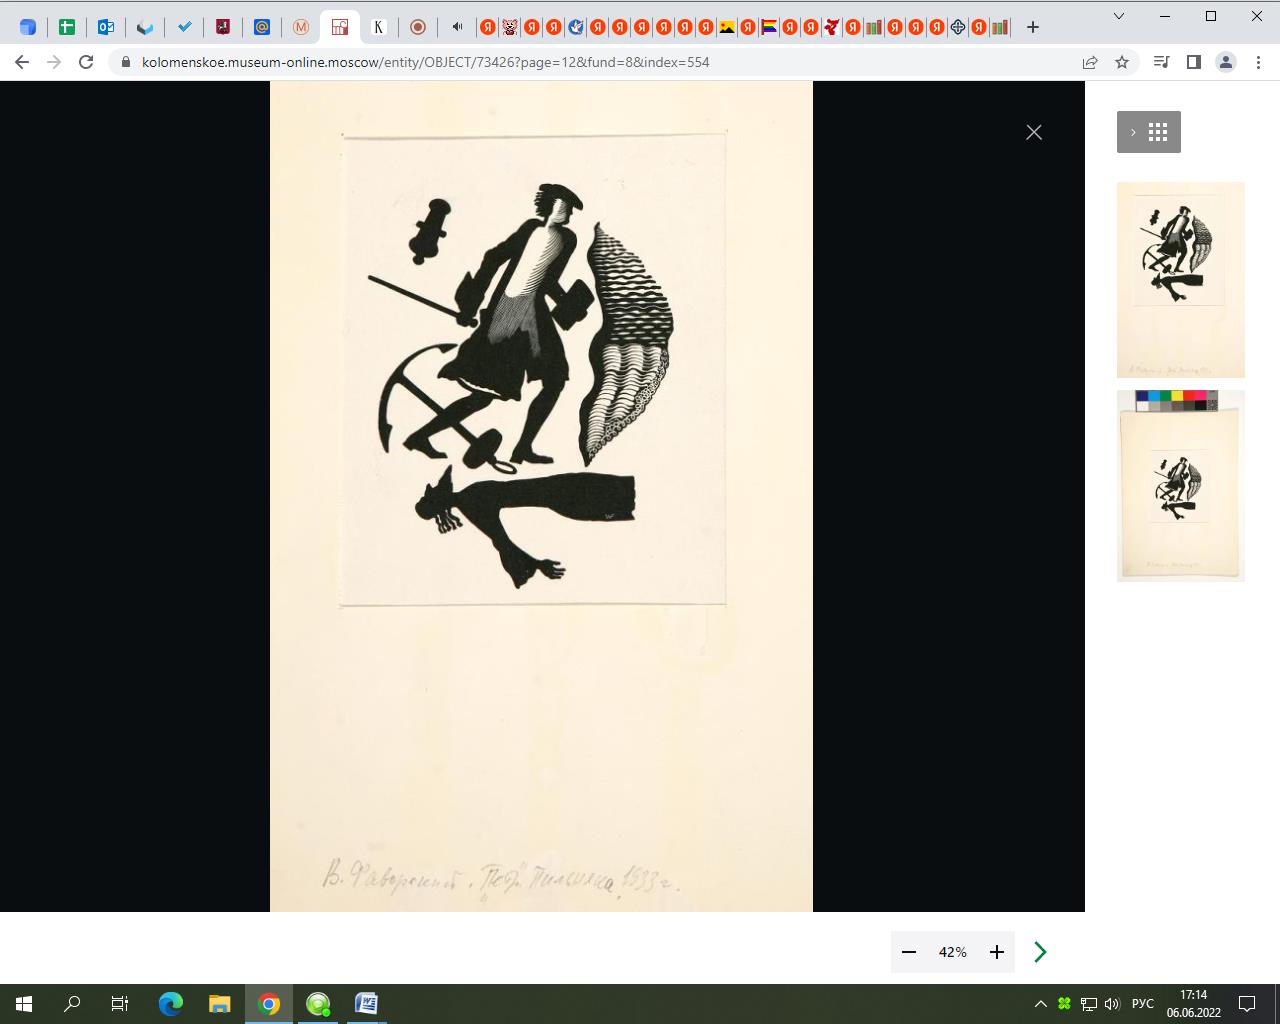This screenshot has width=1280, height=1024.
Task: Reload the museum page
Action: [x=86, y=62]
